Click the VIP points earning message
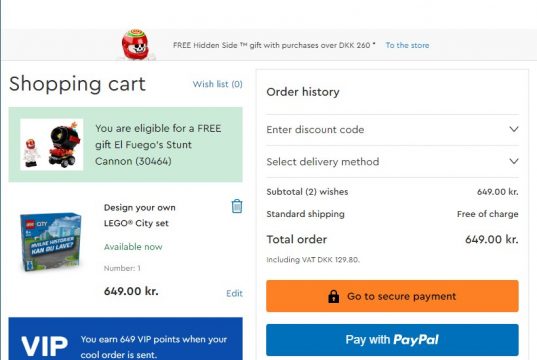The height and width of the screenshot is (360, 537). pos(154,347)
